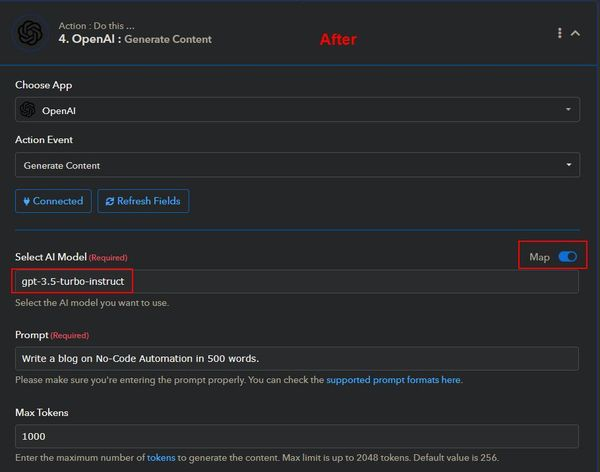Click the 'Action : Do this ...' text
The image size is (600, 472).
coord(96,26)
